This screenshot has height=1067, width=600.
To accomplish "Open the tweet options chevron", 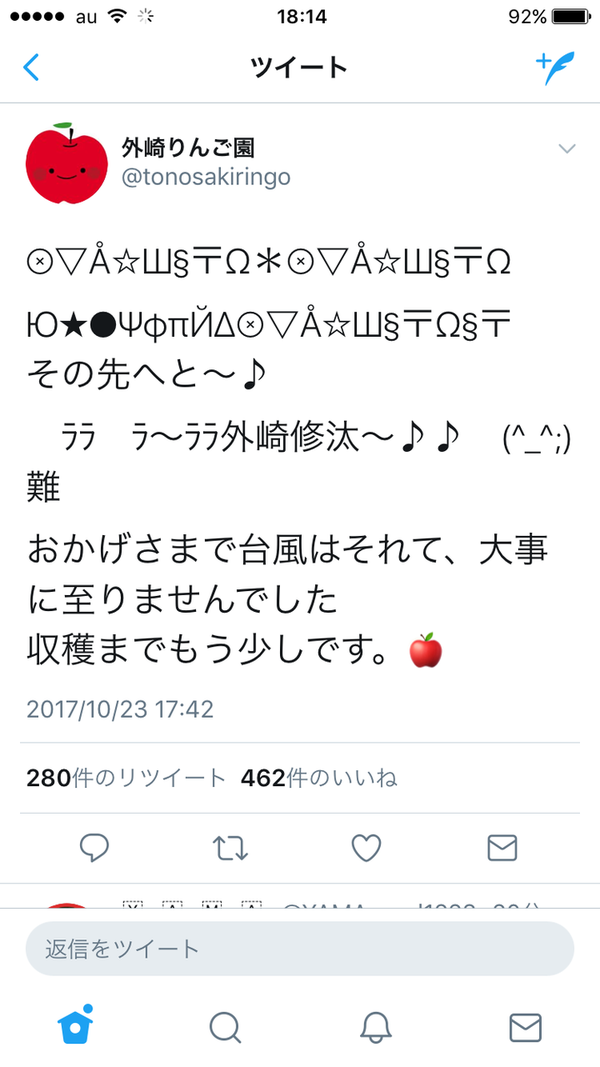I will 567,148.
